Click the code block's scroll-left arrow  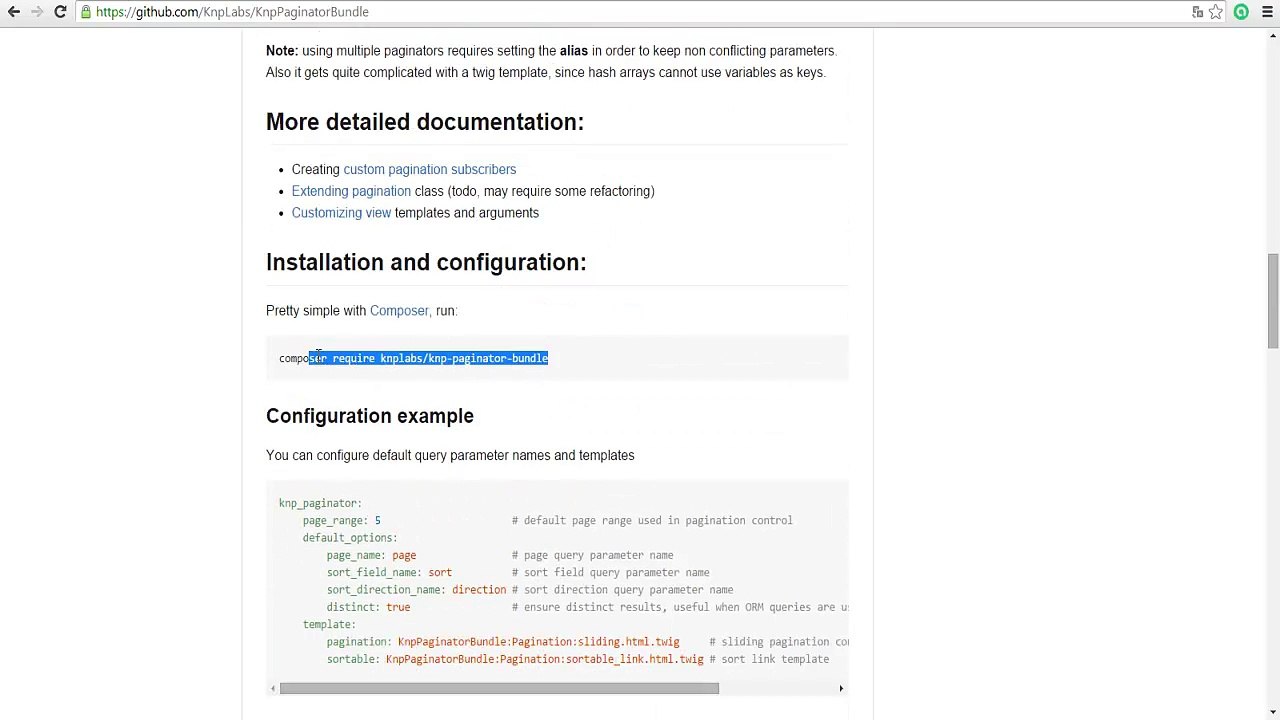273,688
